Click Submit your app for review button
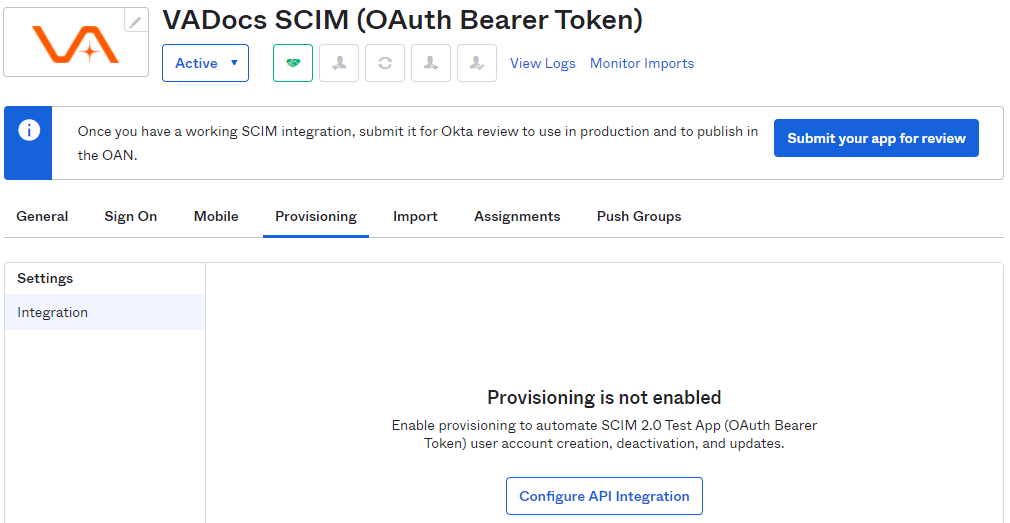Viewport: 1010px width, 523px height. point(876,138)
